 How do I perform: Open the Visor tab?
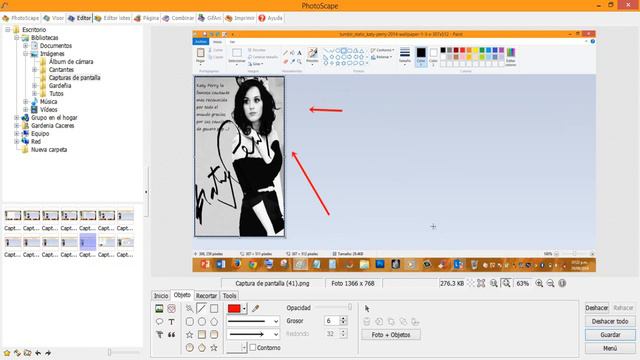[54, 18]
